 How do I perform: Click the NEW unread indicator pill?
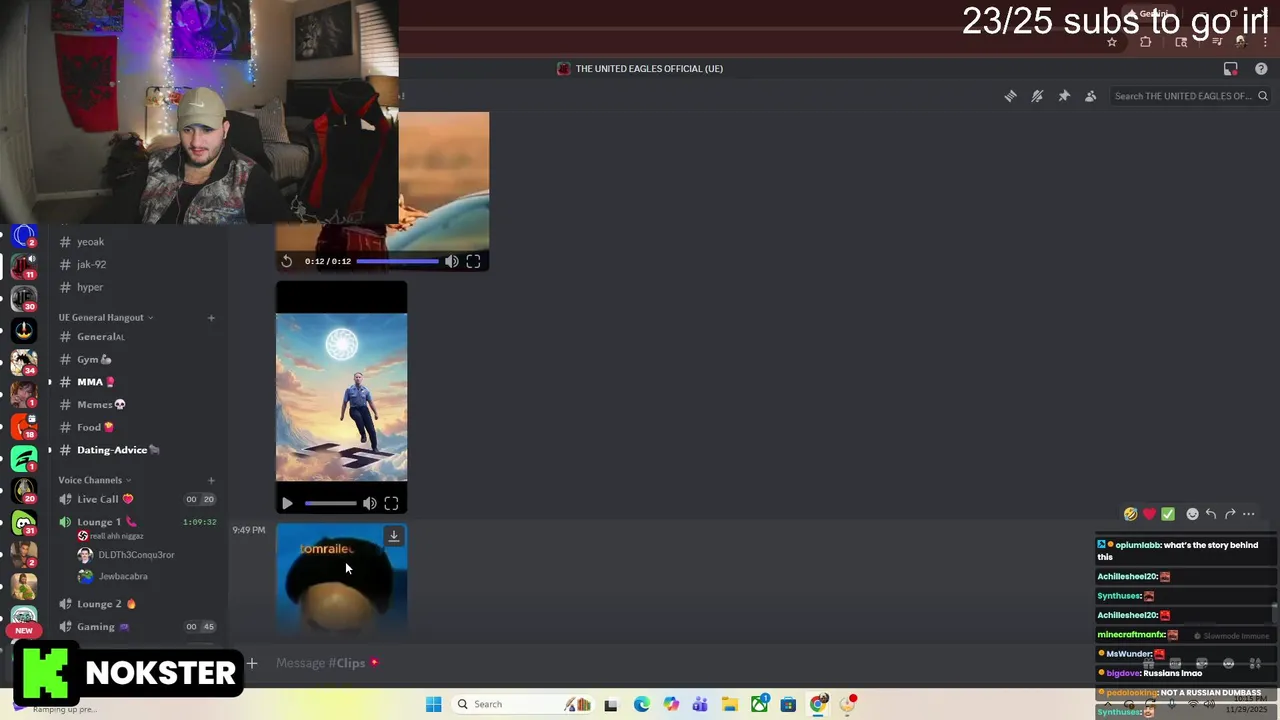pos(24,631)
